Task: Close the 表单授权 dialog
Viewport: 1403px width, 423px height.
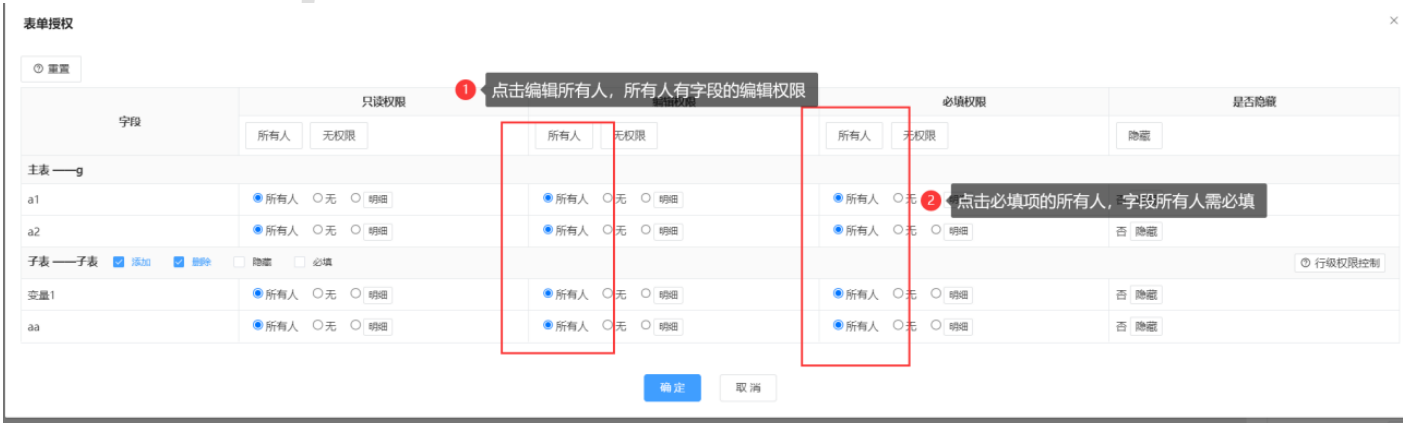Action: coord(1394,21)
